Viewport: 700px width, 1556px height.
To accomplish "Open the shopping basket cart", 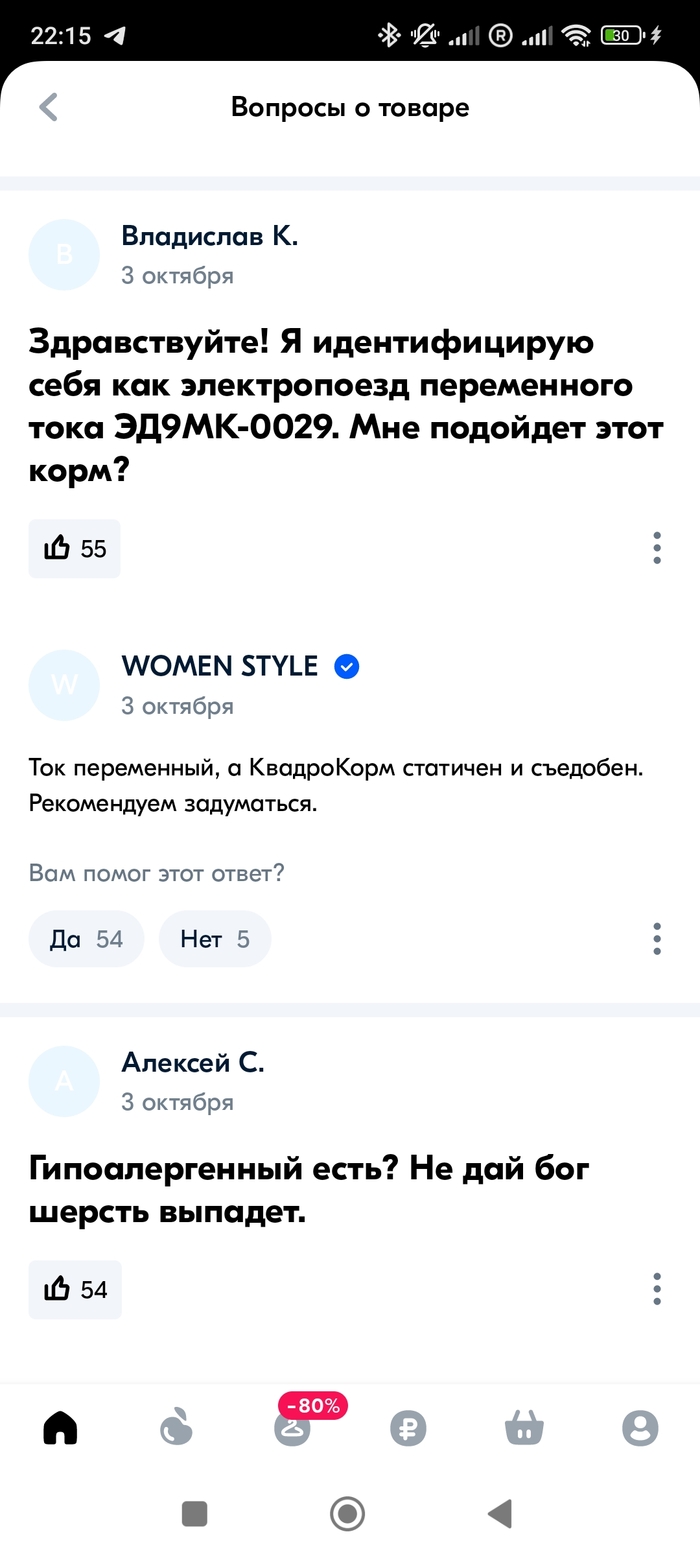I will (x=524, y=1430).
